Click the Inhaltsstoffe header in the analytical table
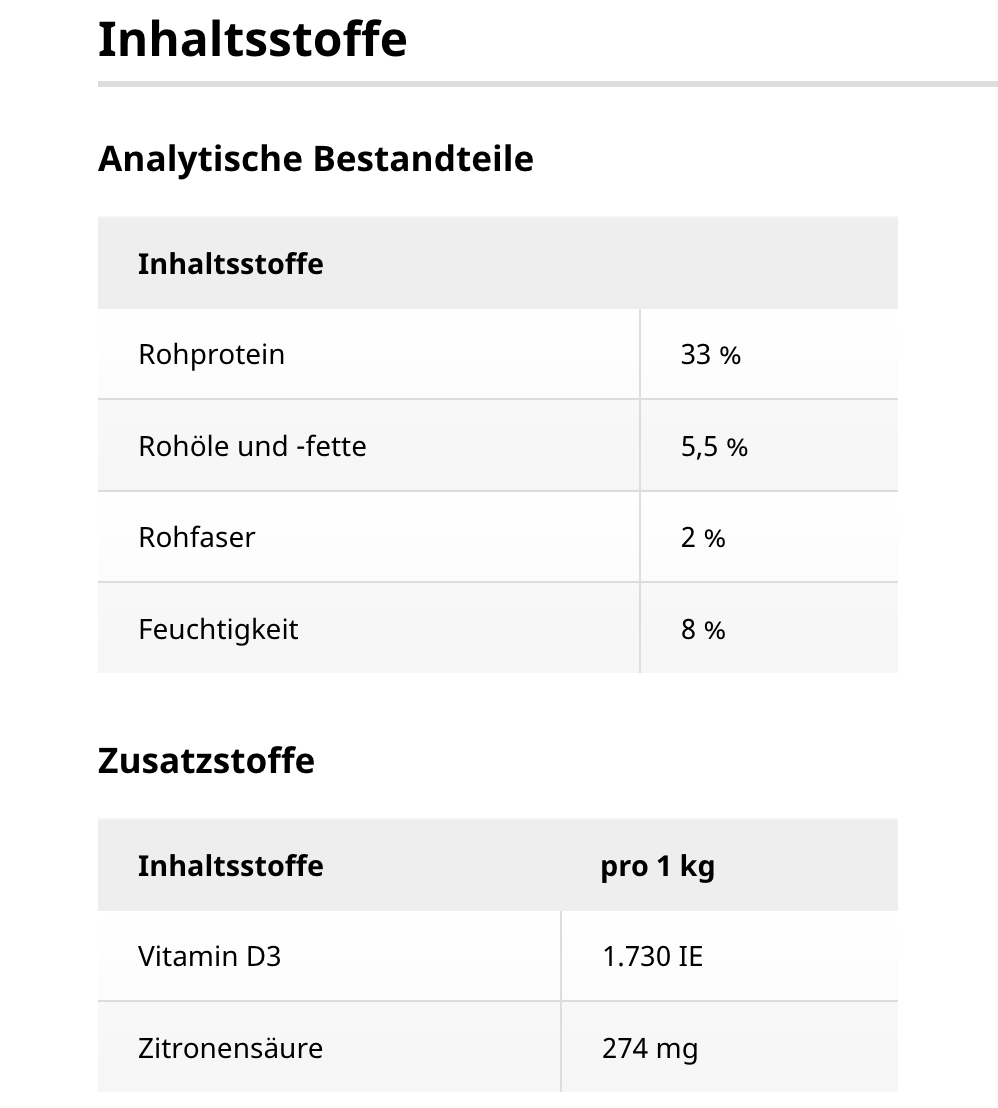The height and width of the screenshot is (1108, 998). tap(230, 264)
